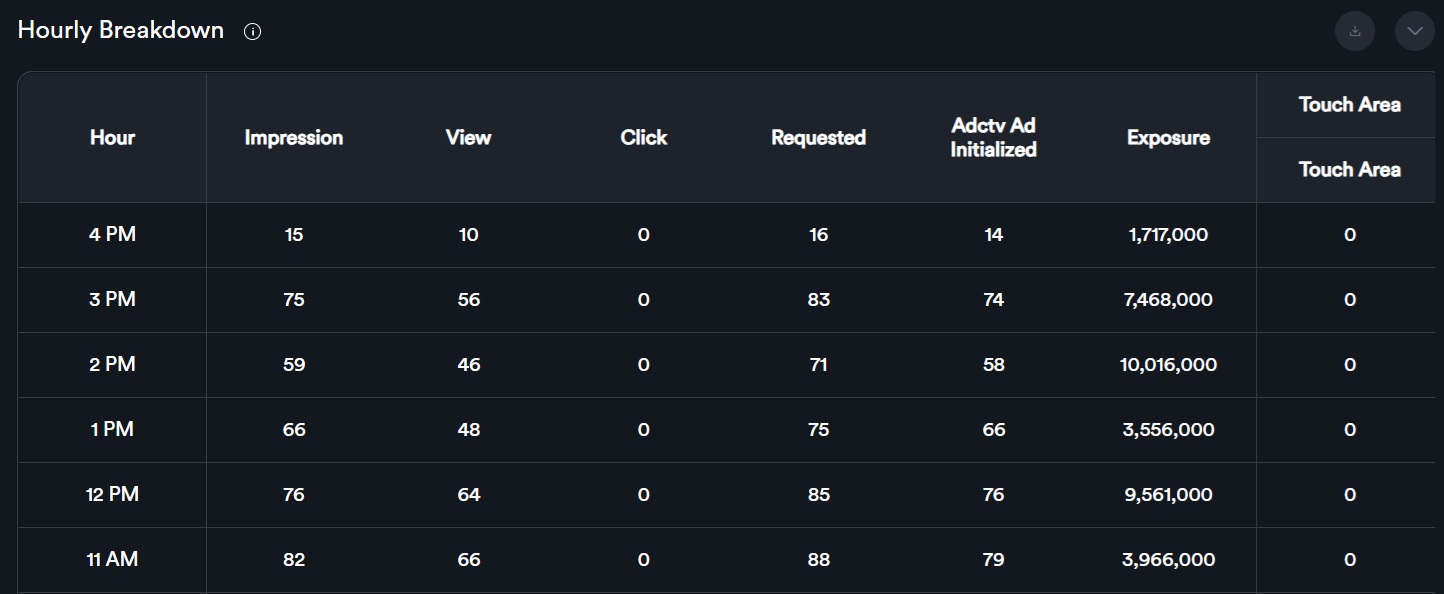Select the 4 PM row
The width and height of the screenshot is (1444, 594).
tap(112, 235)
